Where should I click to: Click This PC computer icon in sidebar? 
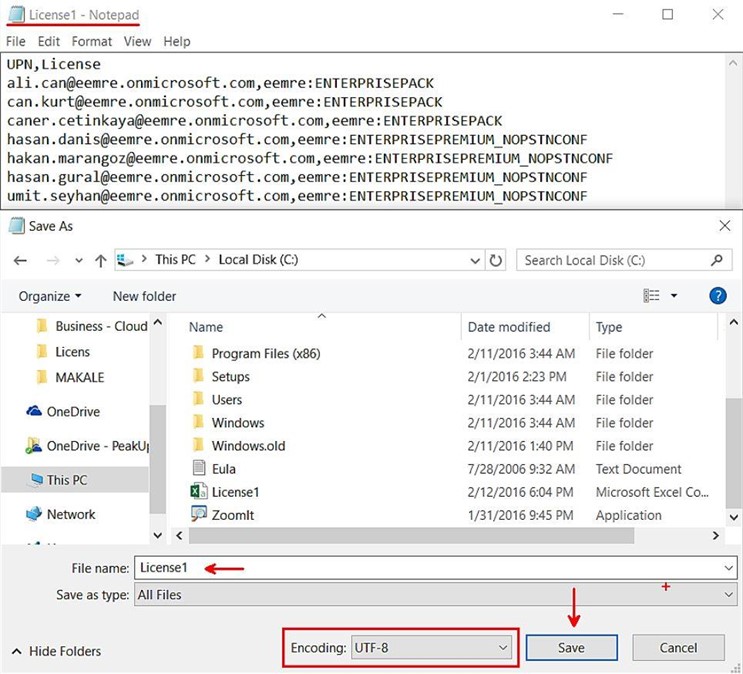click(36, 480)
